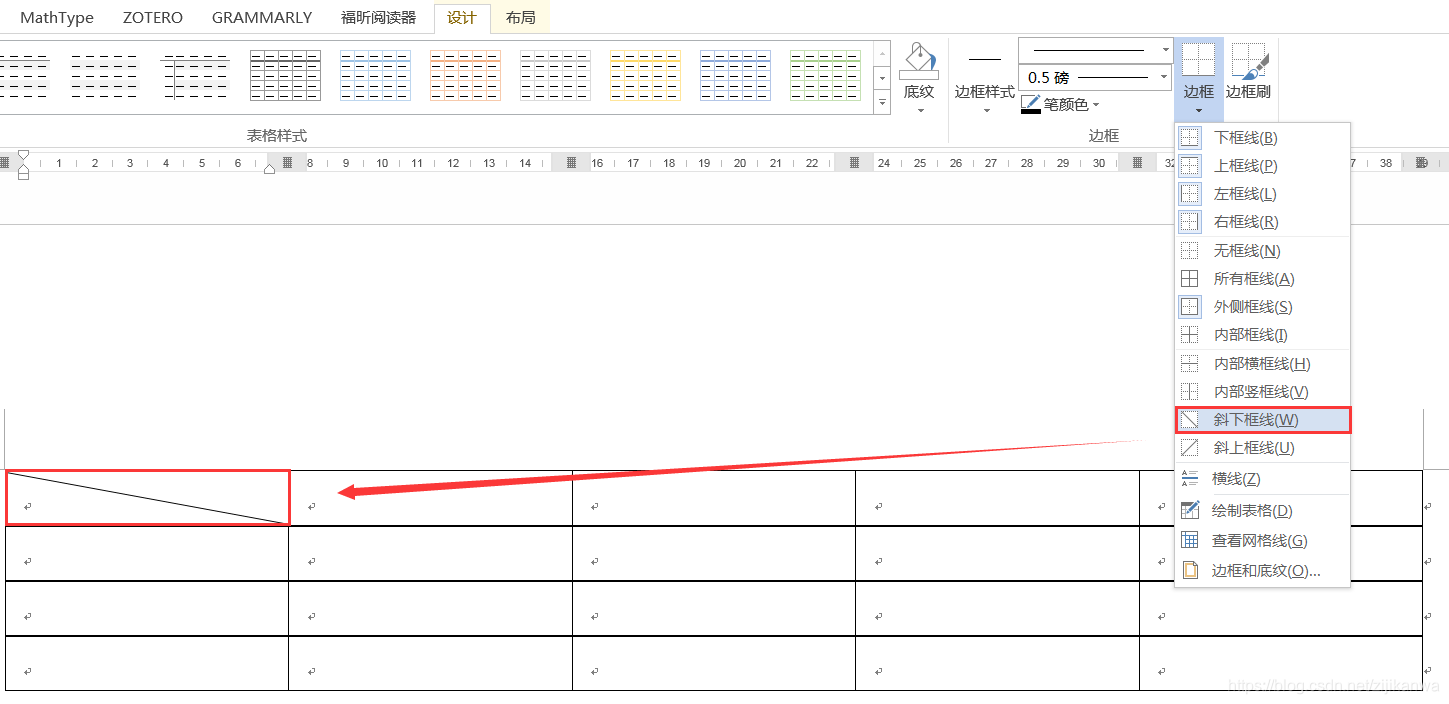
Task: Click the right border (右框线) icon
Action: [x=1190, y=222]
